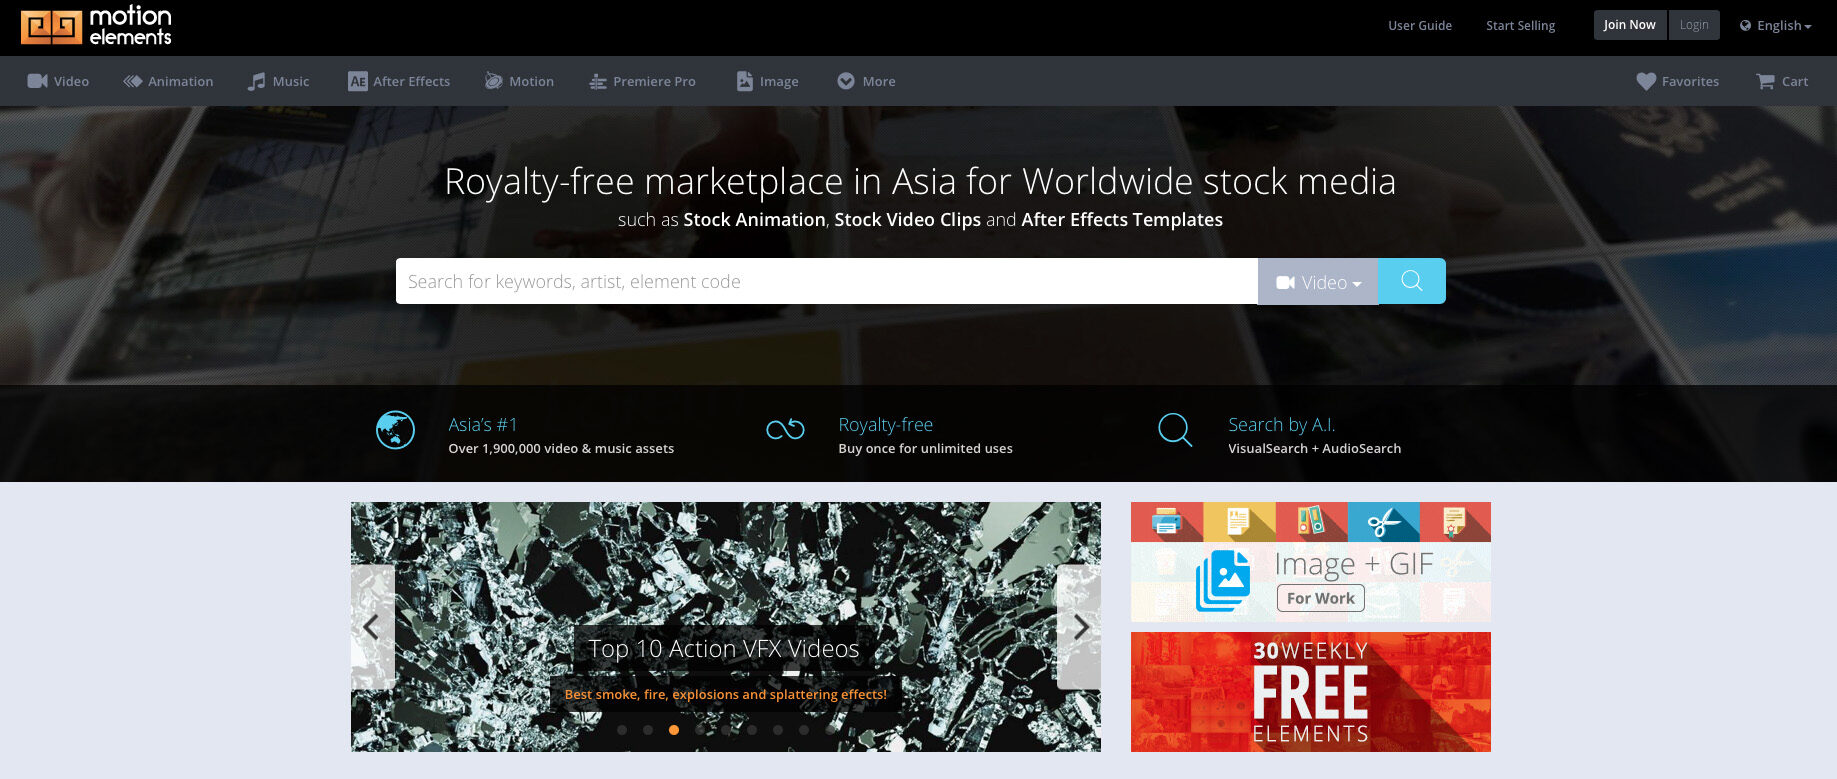The width and height of the screenshot is (1837, 779).
Task: Open the Image + GIF For Work label
Action: point(1320,598)
